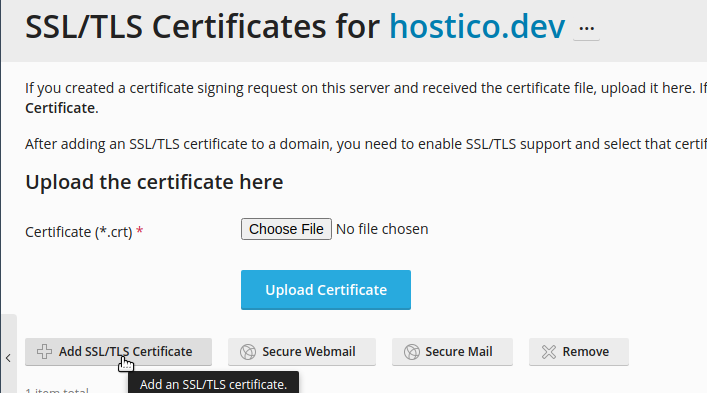Click the 'Certificate (*.crt)' field label
The image size is (707, 393).
point(79,232)
